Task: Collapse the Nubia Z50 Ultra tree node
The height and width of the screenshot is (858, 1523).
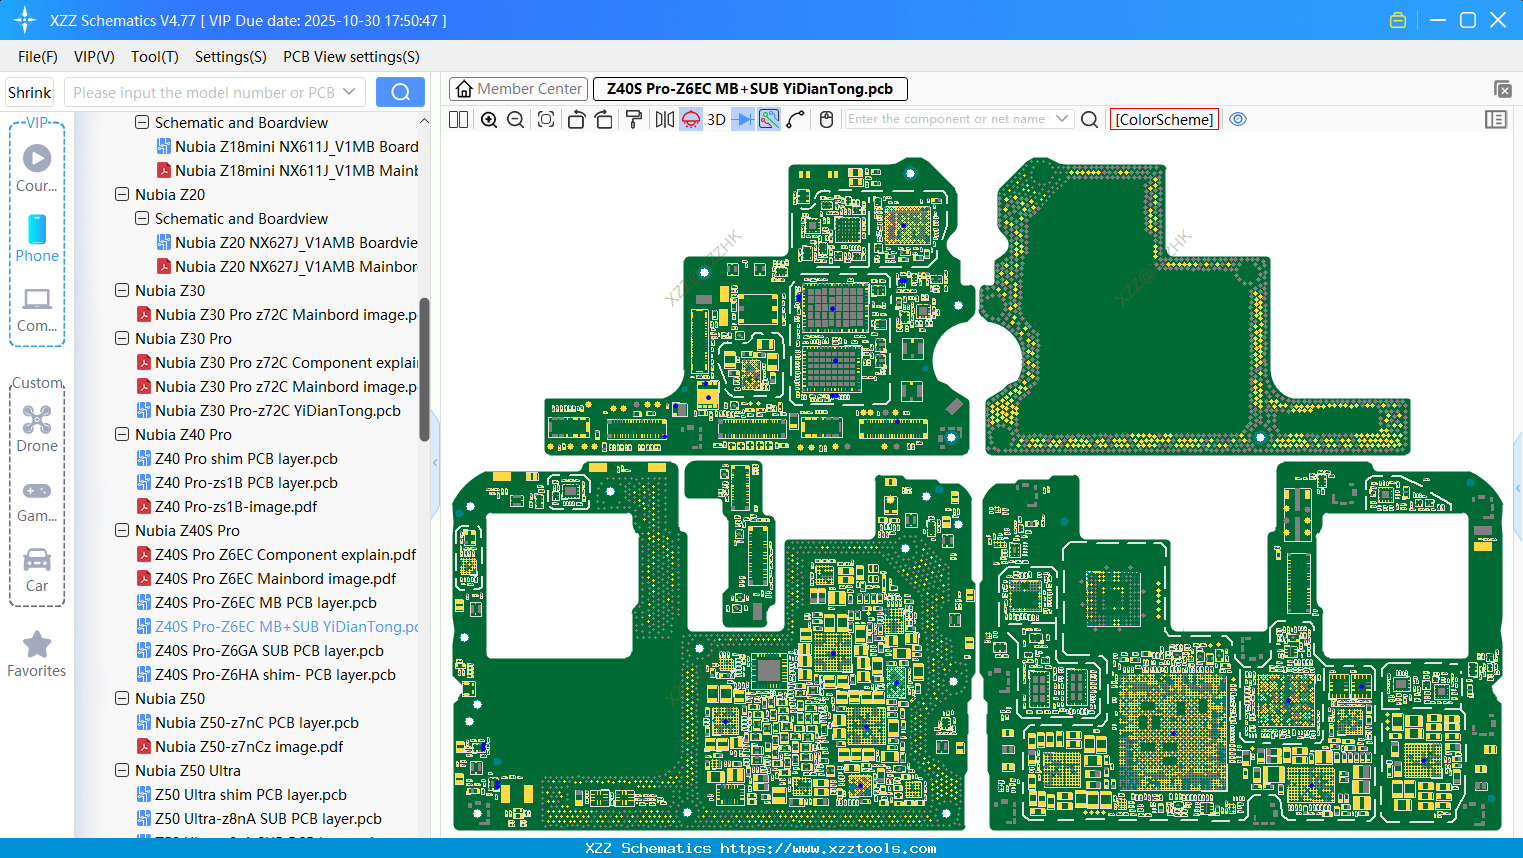Action: point(122,771)
